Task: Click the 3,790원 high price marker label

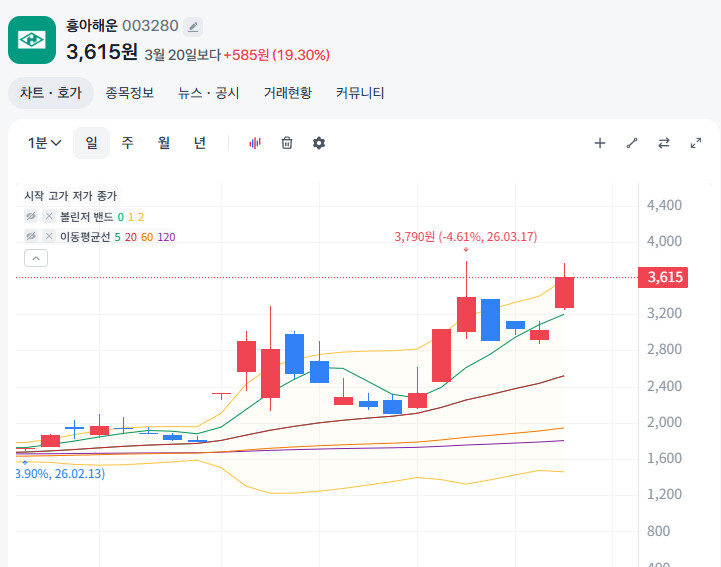Action: pyautogui.click(x=466, y=237)
